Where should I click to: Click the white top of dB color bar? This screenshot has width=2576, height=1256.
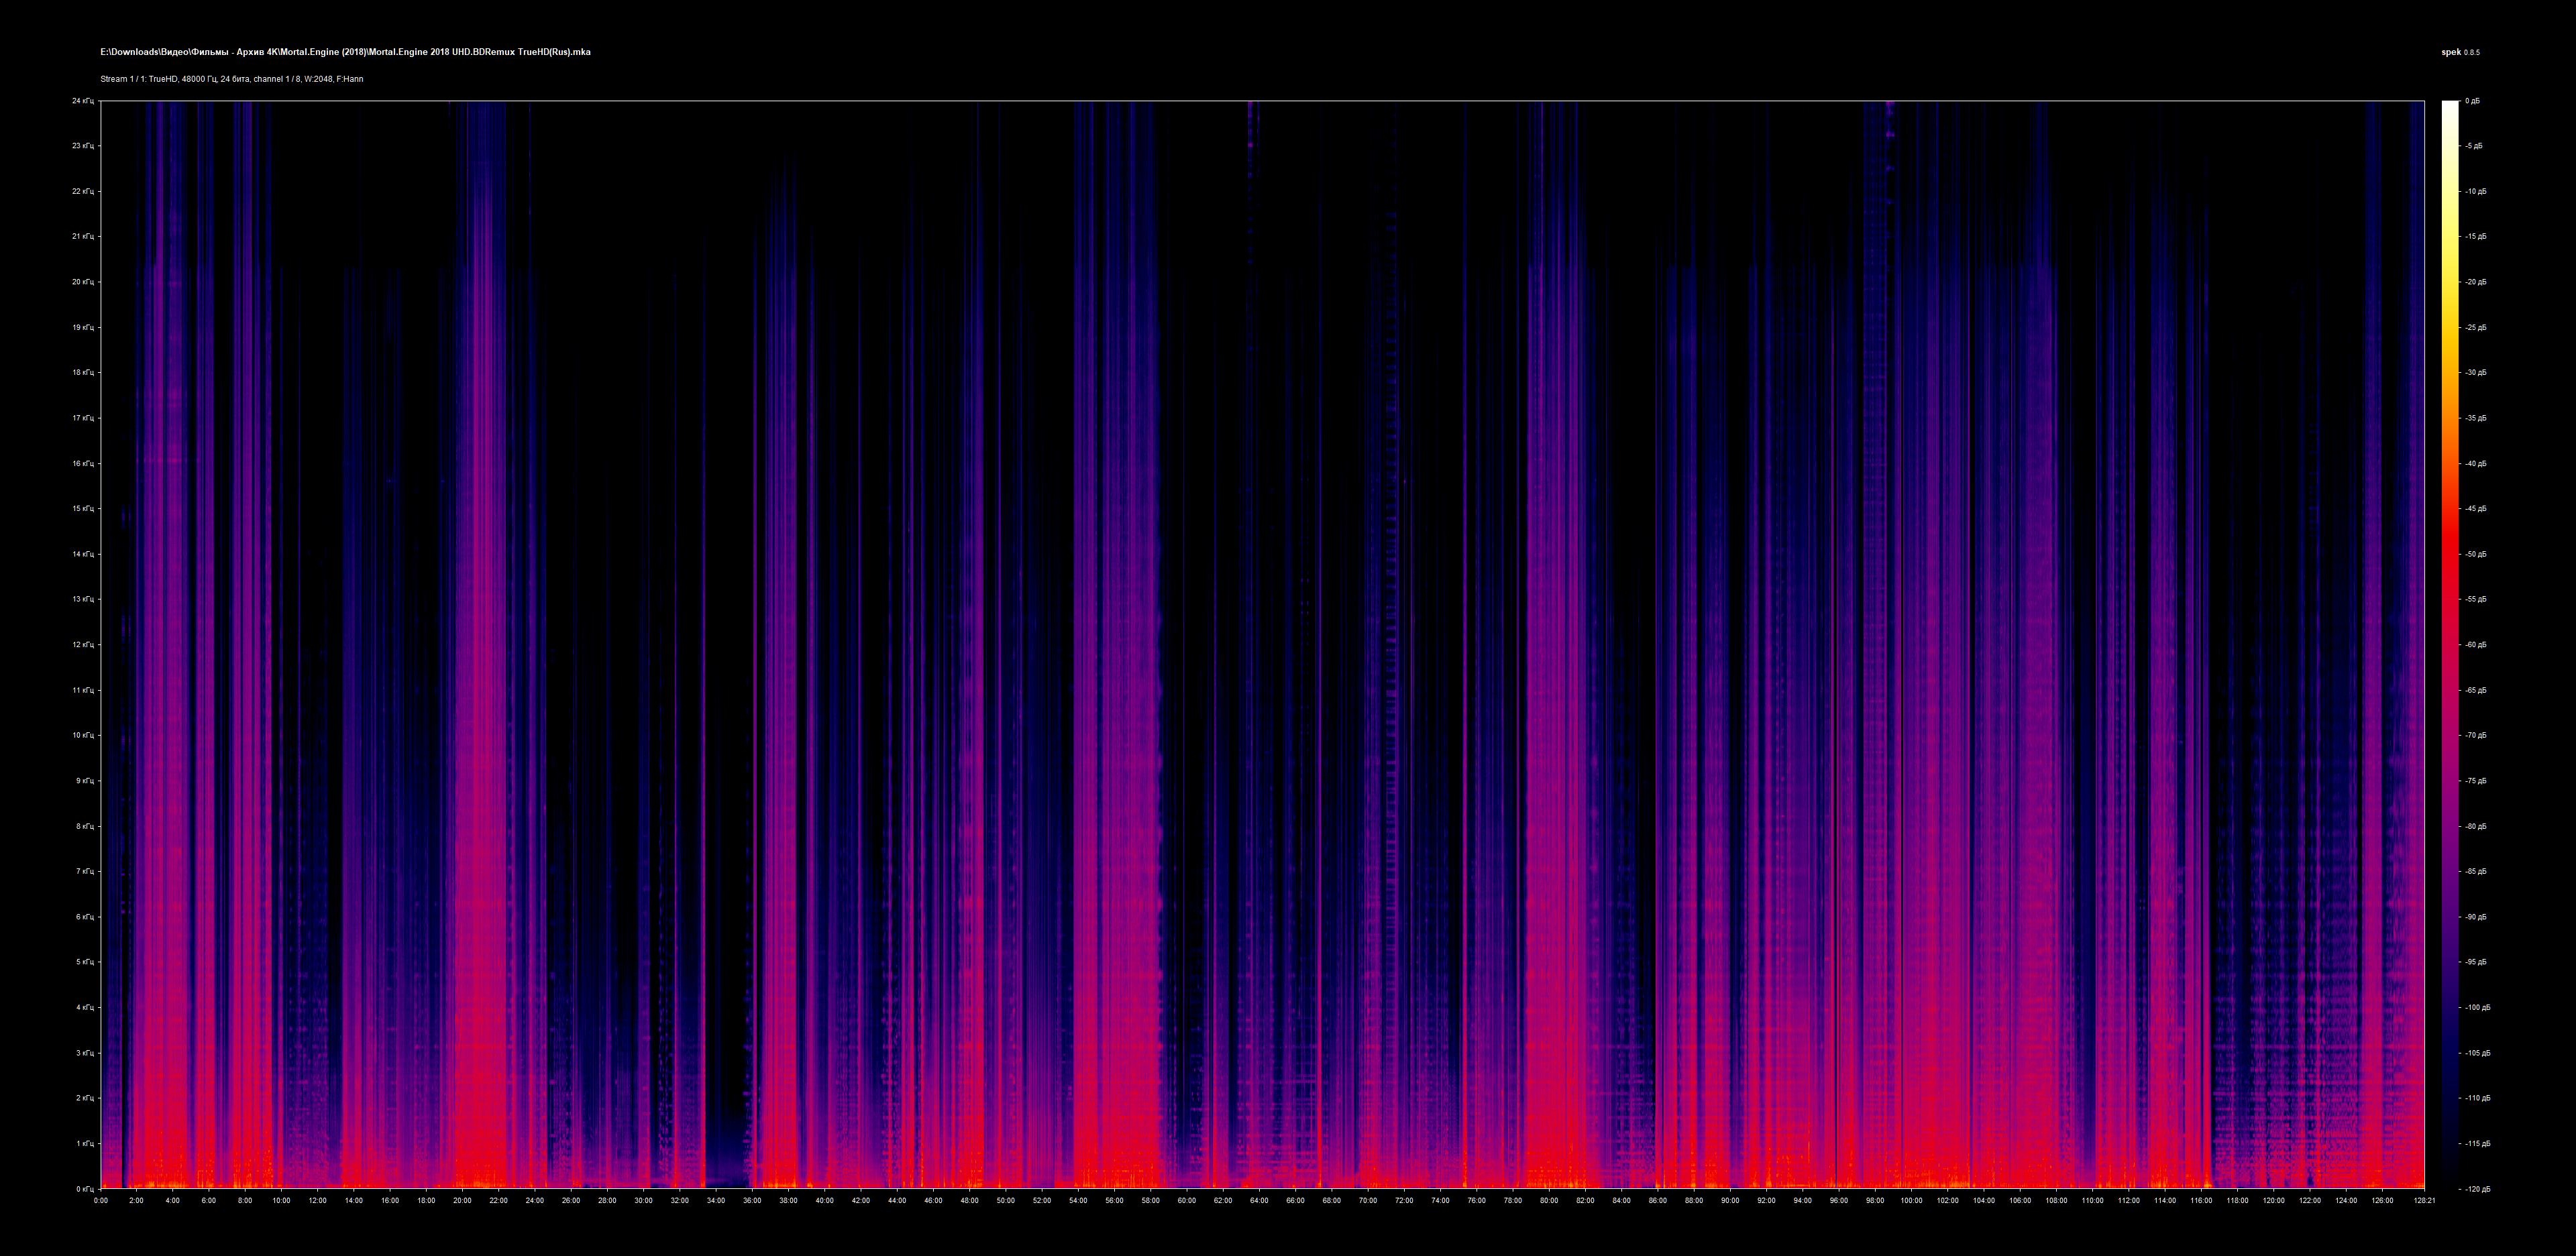coord(2449,108)
